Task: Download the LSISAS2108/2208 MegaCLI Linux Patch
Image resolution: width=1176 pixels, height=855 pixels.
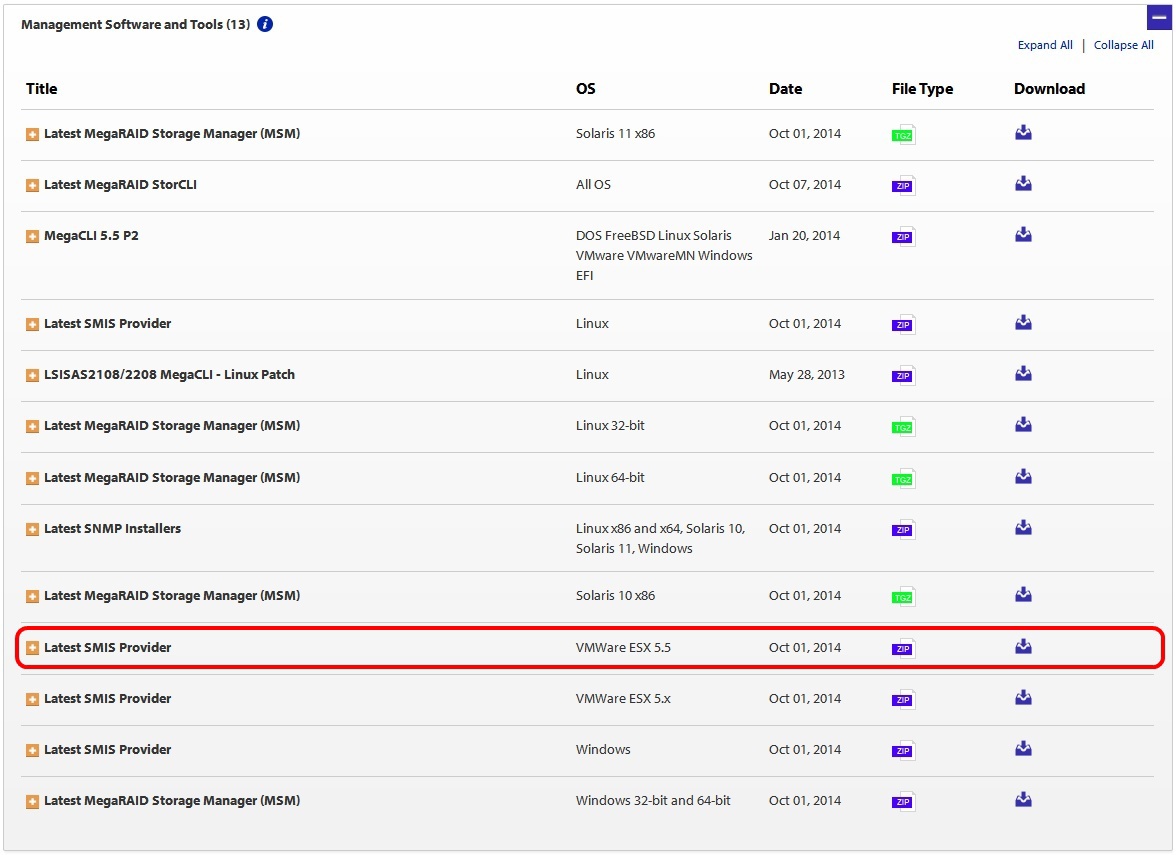Action: (1022, 373)
